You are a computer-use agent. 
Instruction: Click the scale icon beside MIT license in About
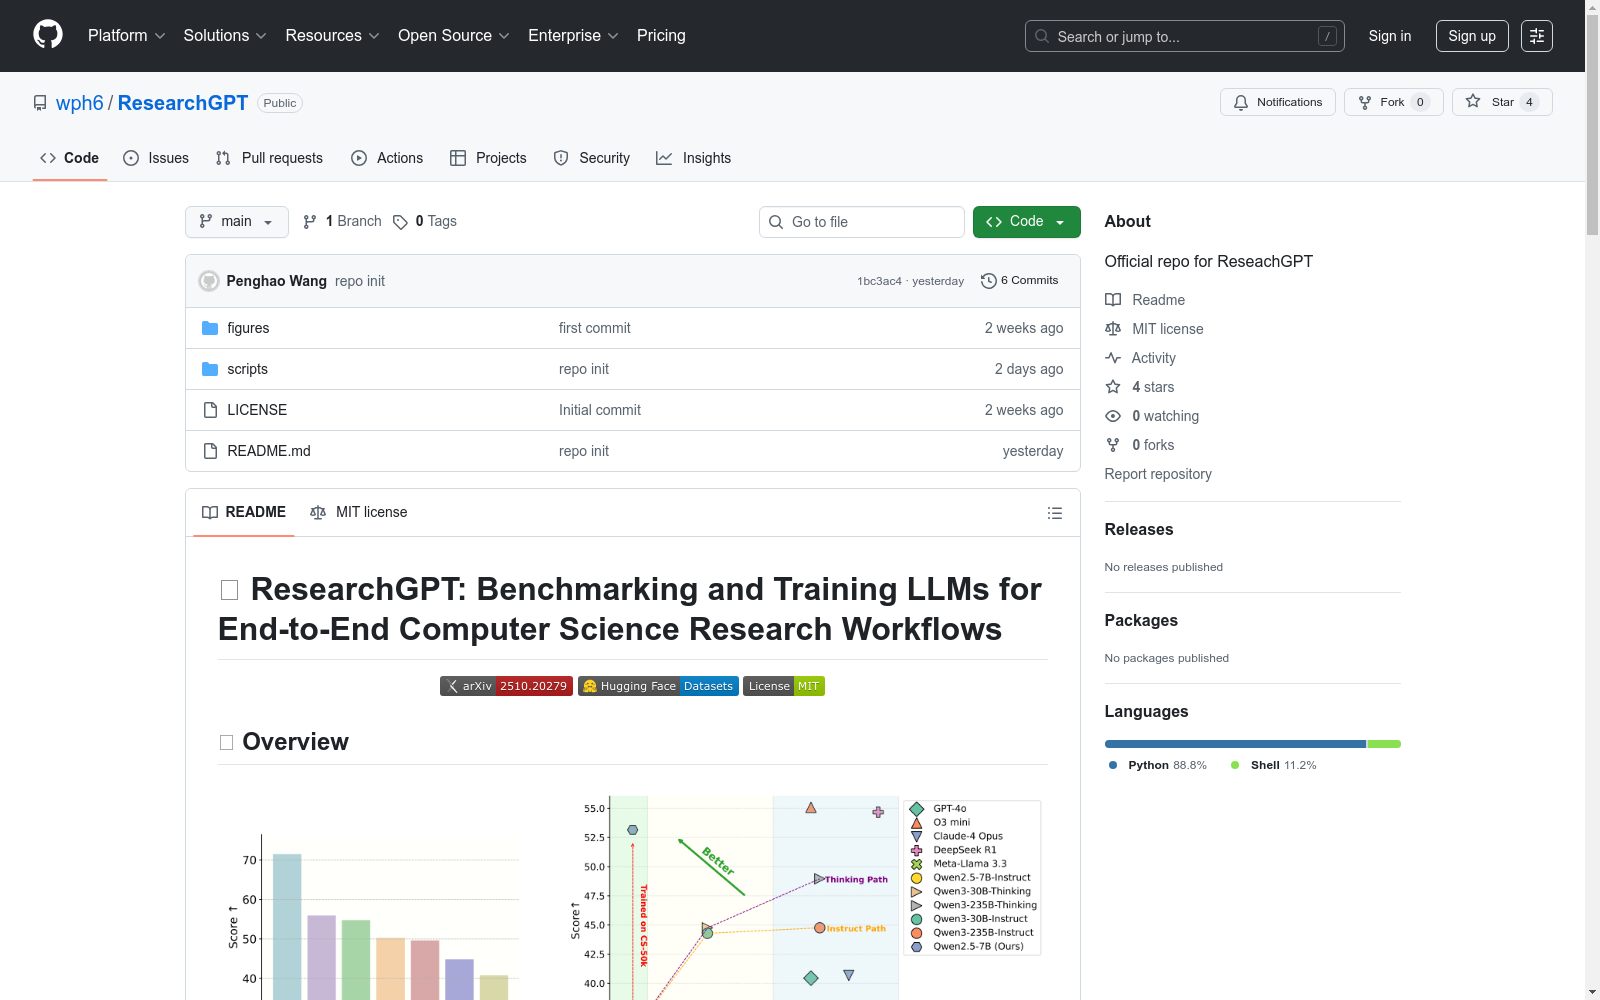click(1113, 329)
